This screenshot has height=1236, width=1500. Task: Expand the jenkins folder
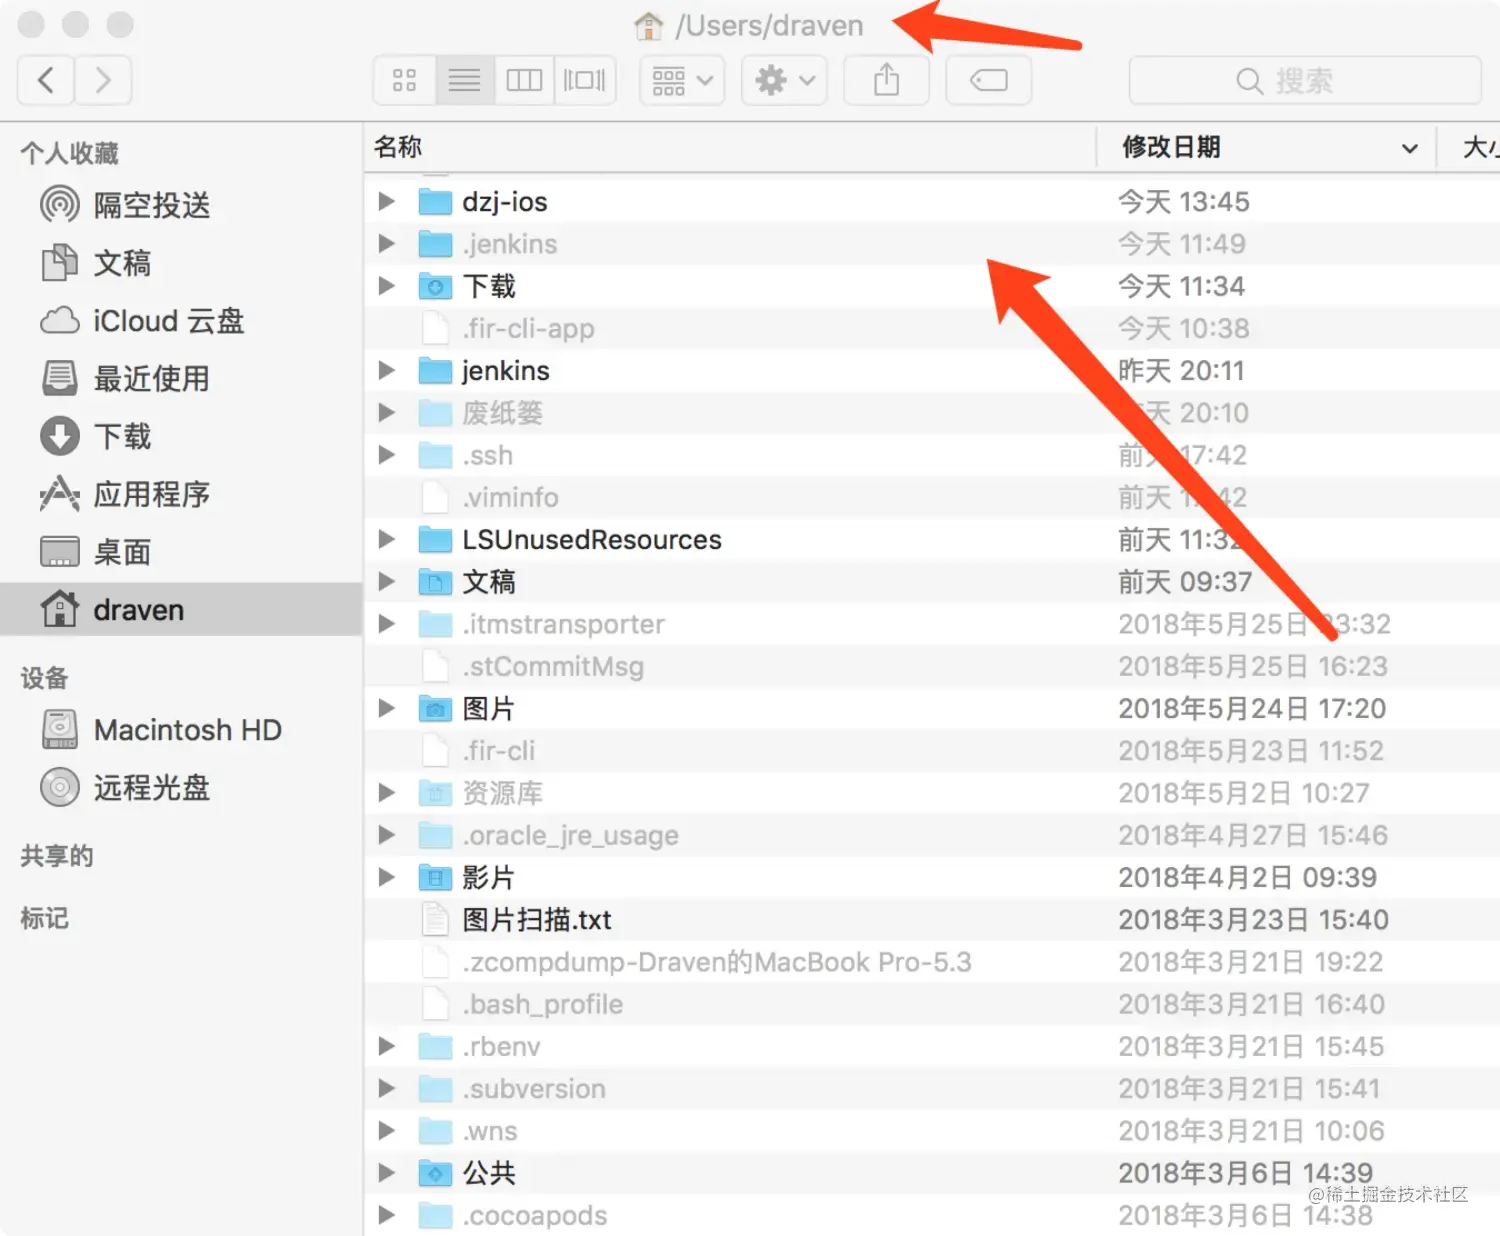tap(386, 371)
